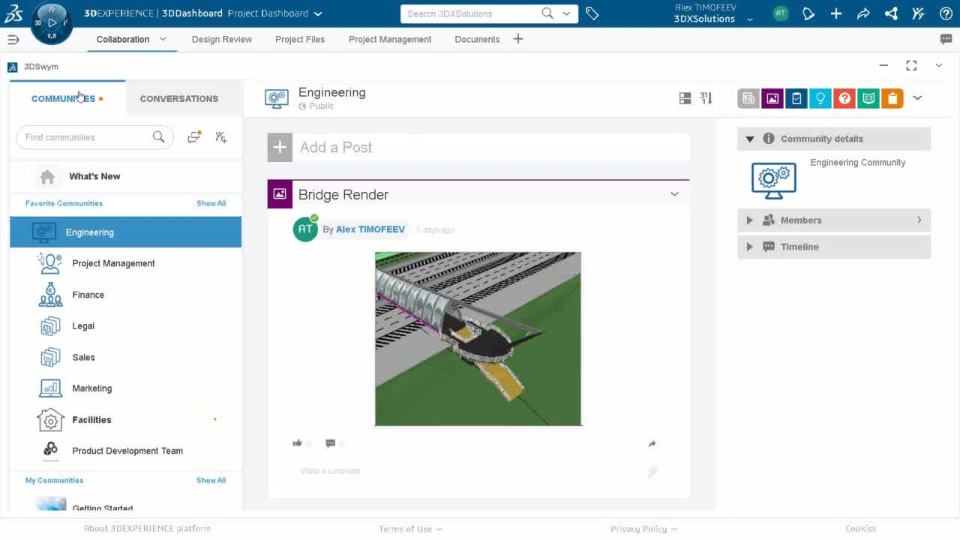The image size is (960, 540).
Task: Show all My Communities
Action: click(211, 481)
